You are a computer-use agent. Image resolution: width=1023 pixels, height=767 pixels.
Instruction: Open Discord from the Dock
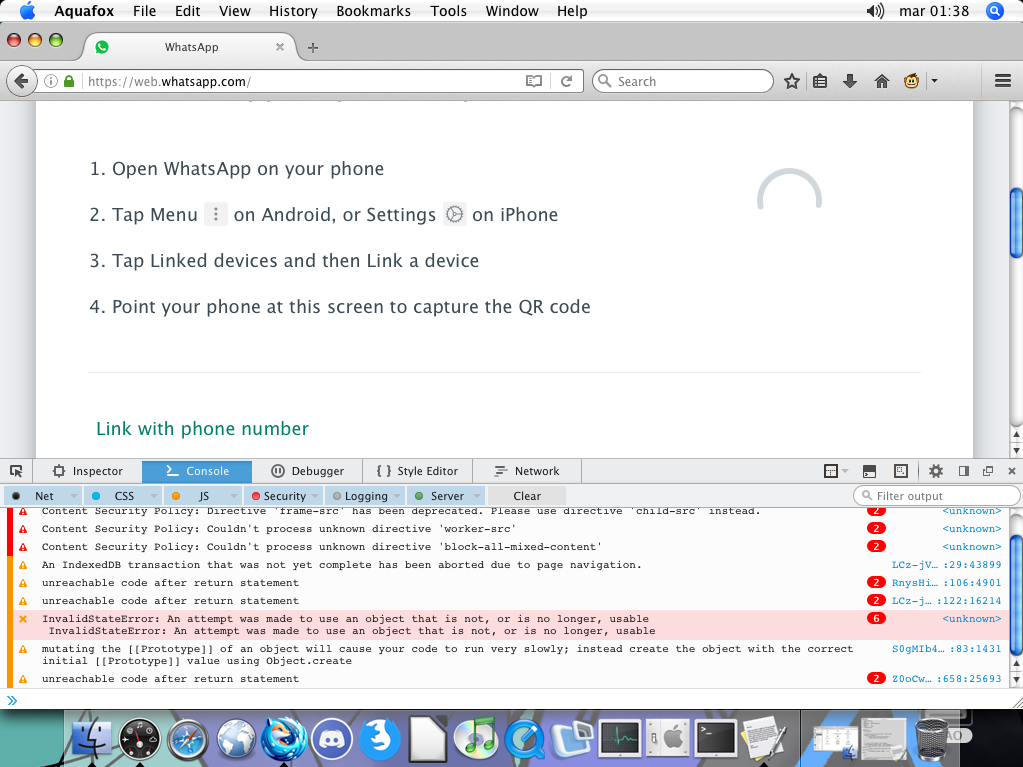[332, 739]
